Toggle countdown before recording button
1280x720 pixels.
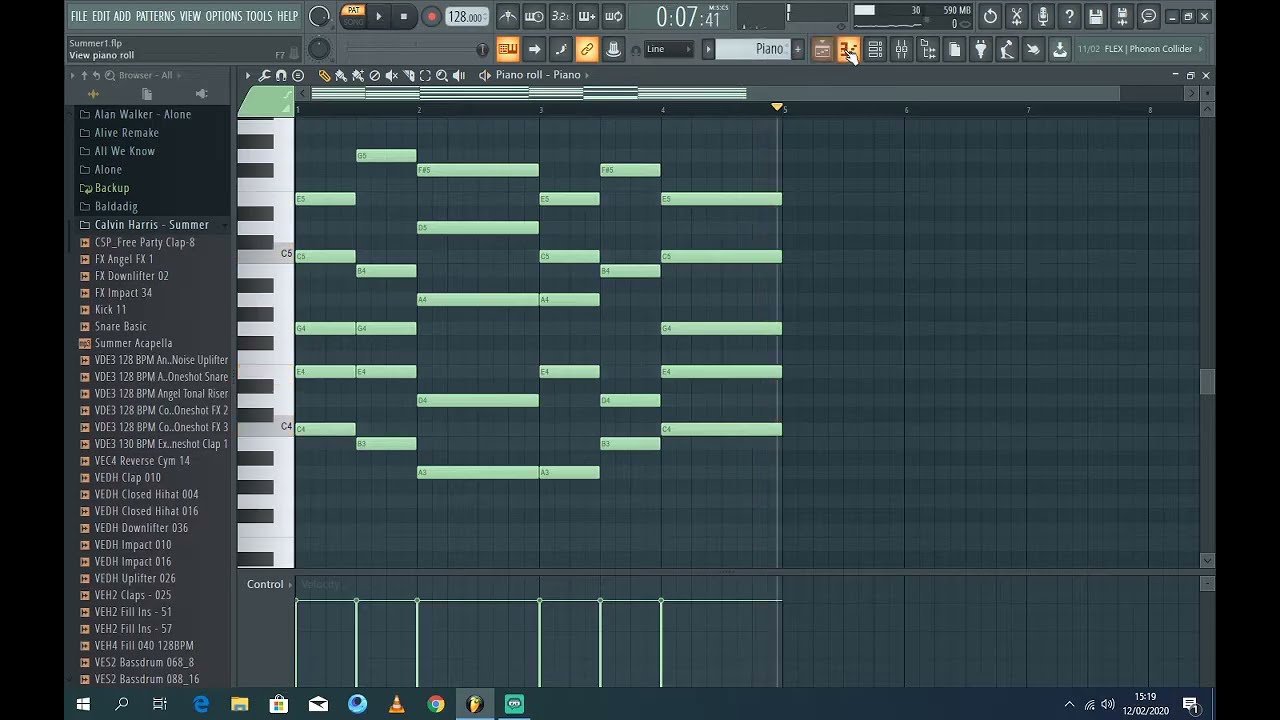pyautogui.click(x=560, y=16)
